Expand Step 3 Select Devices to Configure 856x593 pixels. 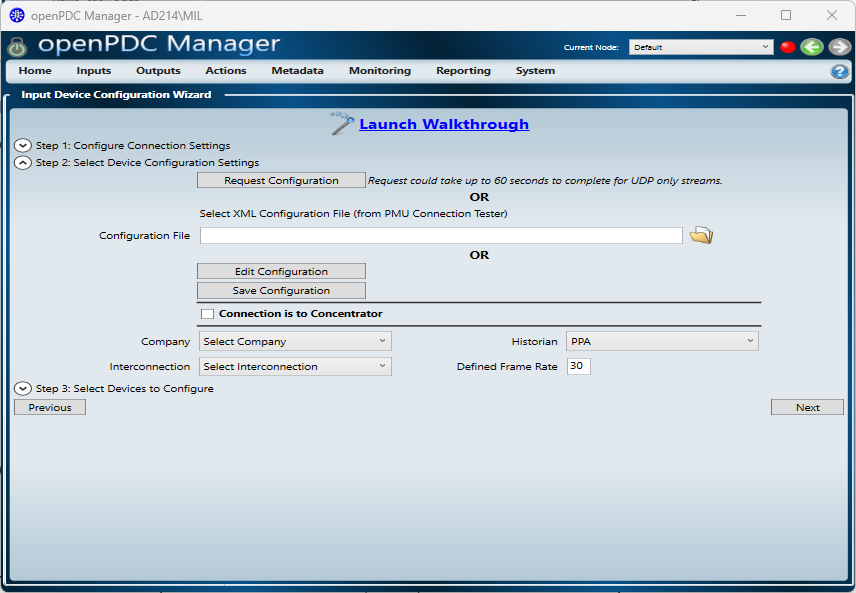click(x=23, y=389)
